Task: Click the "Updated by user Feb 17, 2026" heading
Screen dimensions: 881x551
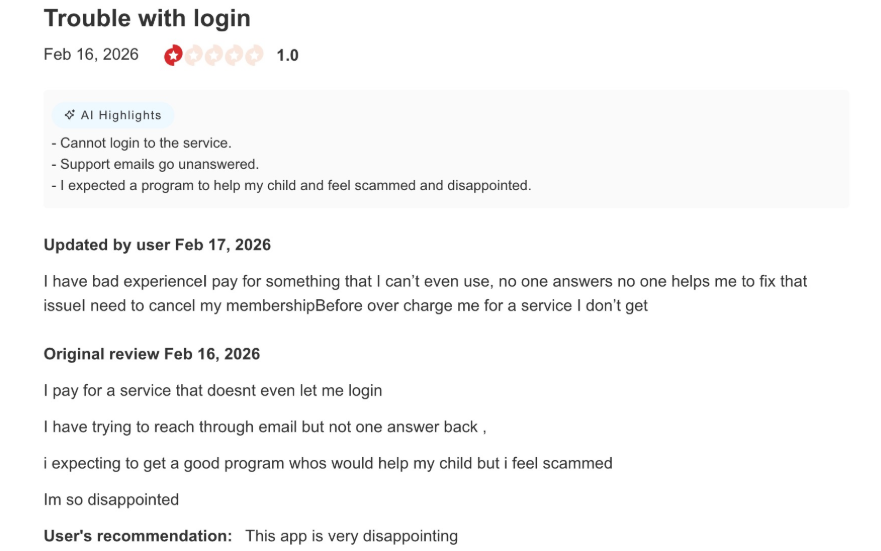Action: [x=157, y=245]
